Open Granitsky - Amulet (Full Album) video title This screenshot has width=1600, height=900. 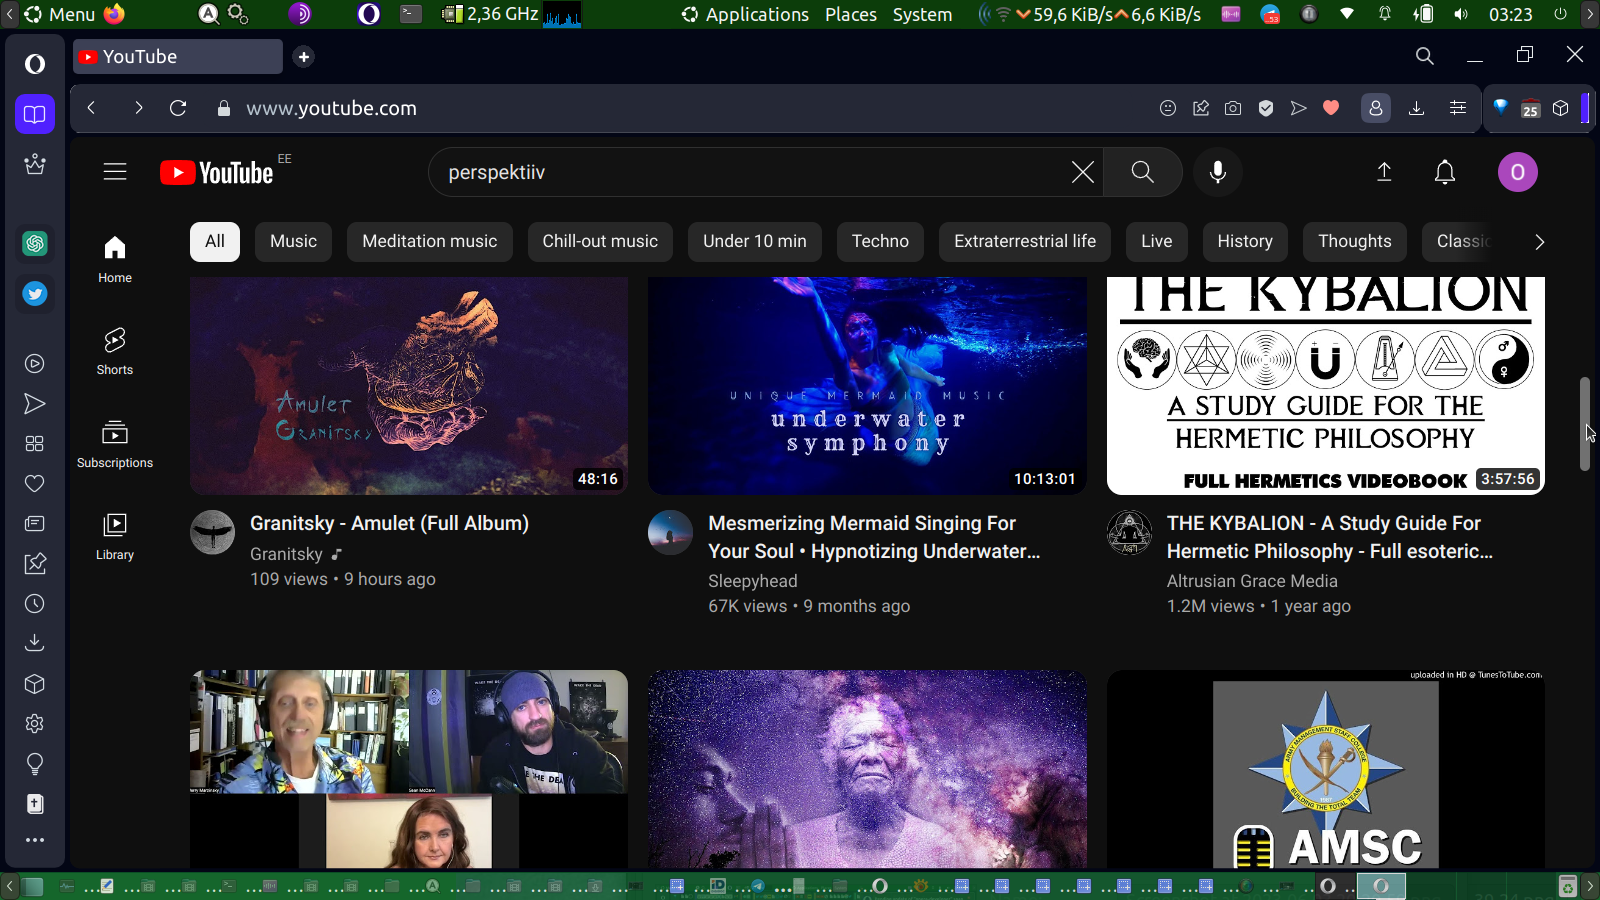(389, 523)
